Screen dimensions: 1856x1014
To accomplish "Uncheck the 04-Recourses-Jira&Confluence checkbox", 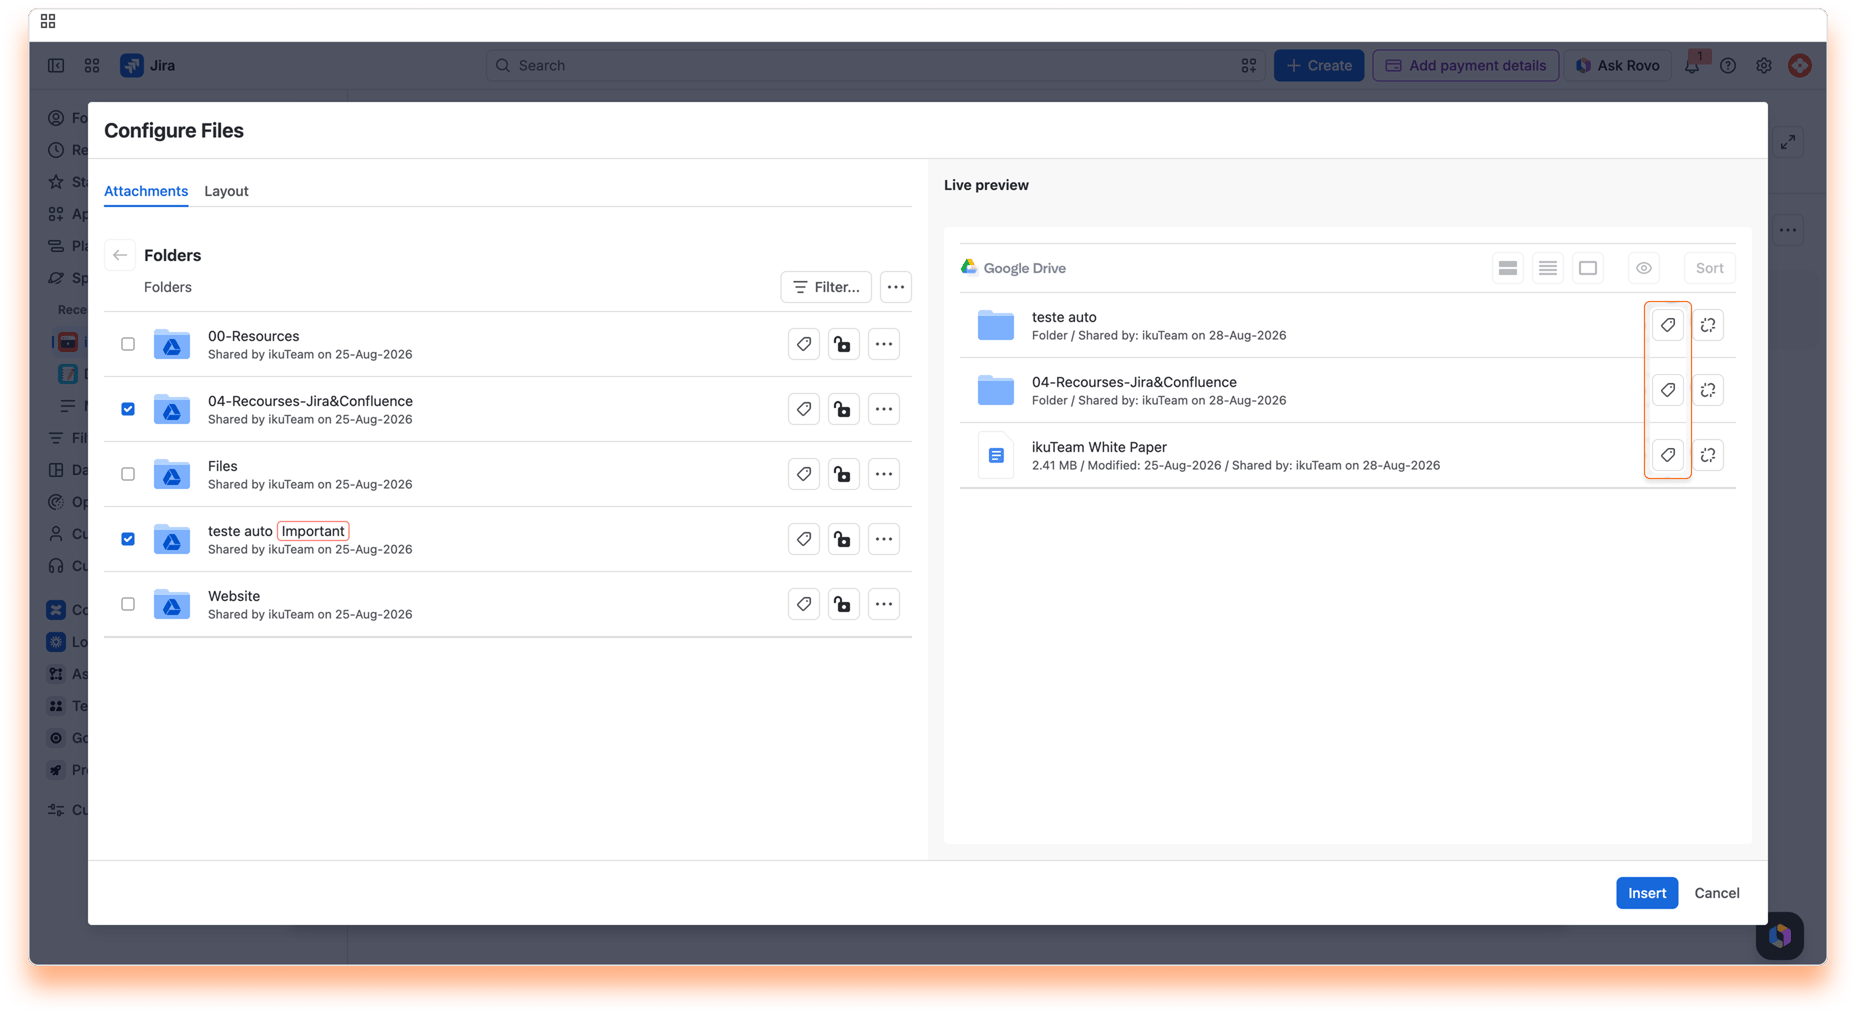I will [128, 409].
